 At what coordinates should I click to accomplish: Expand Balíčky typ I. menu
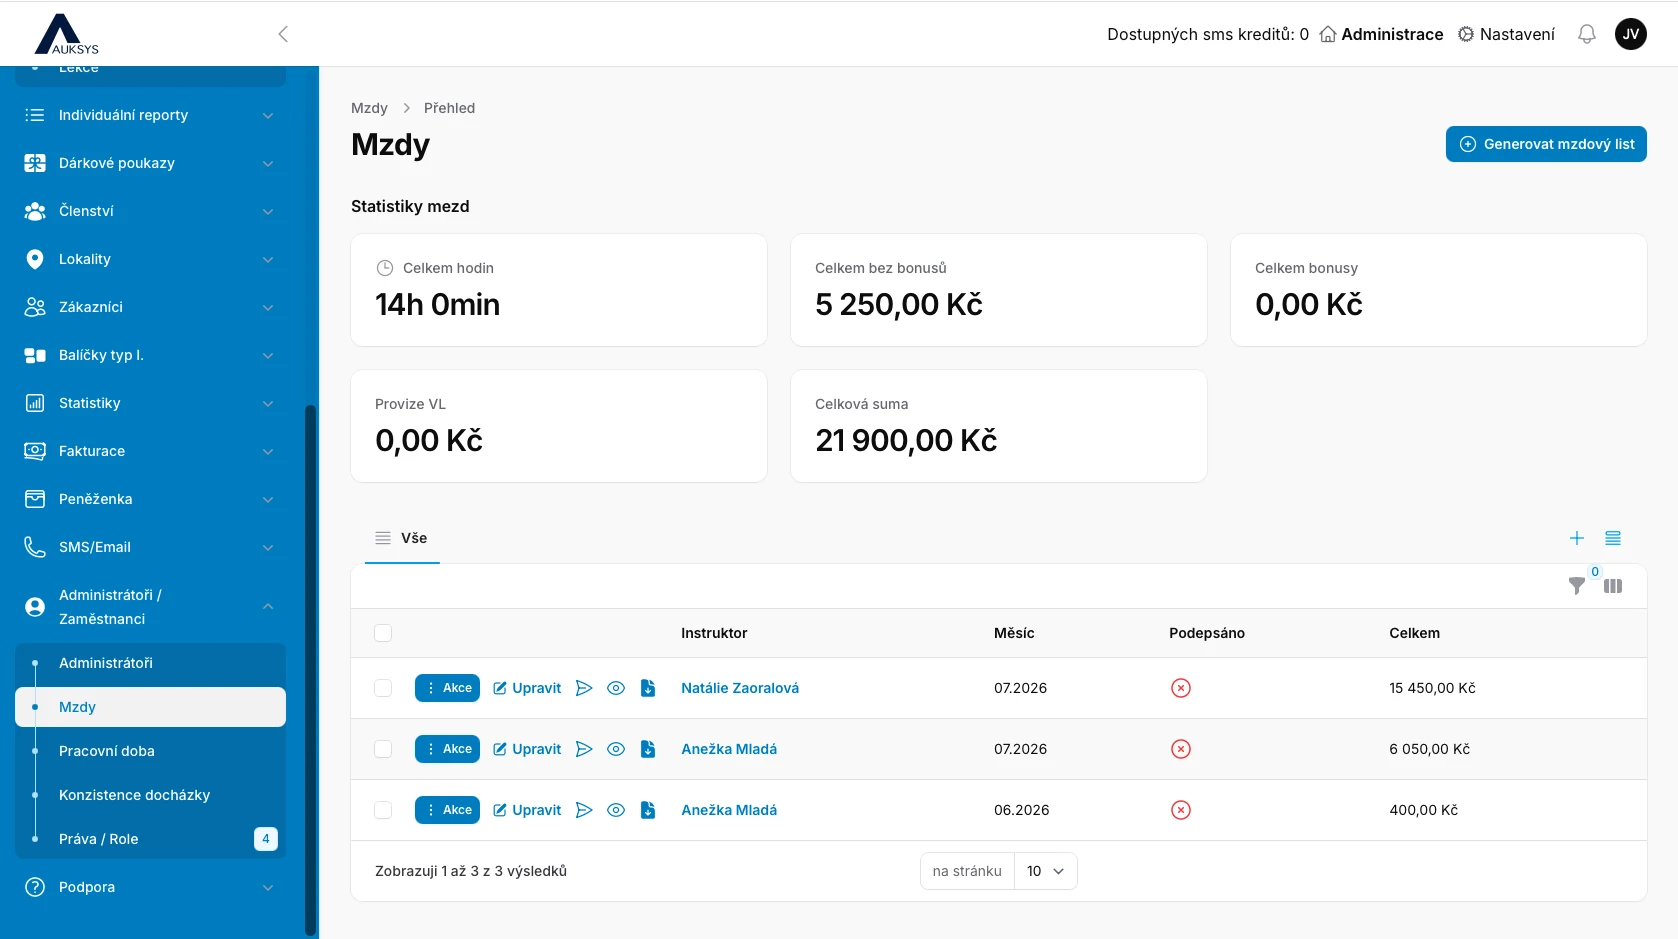pos(150,355)
